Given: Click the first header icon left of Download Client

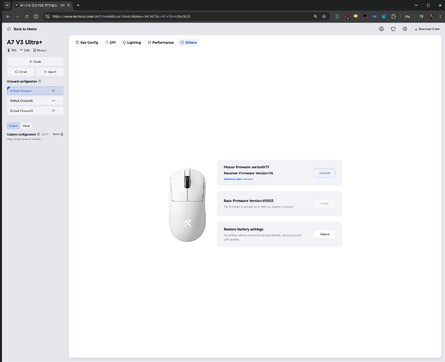Looking at the screenshot, I should pyautogui.click(x=381, y=29).
